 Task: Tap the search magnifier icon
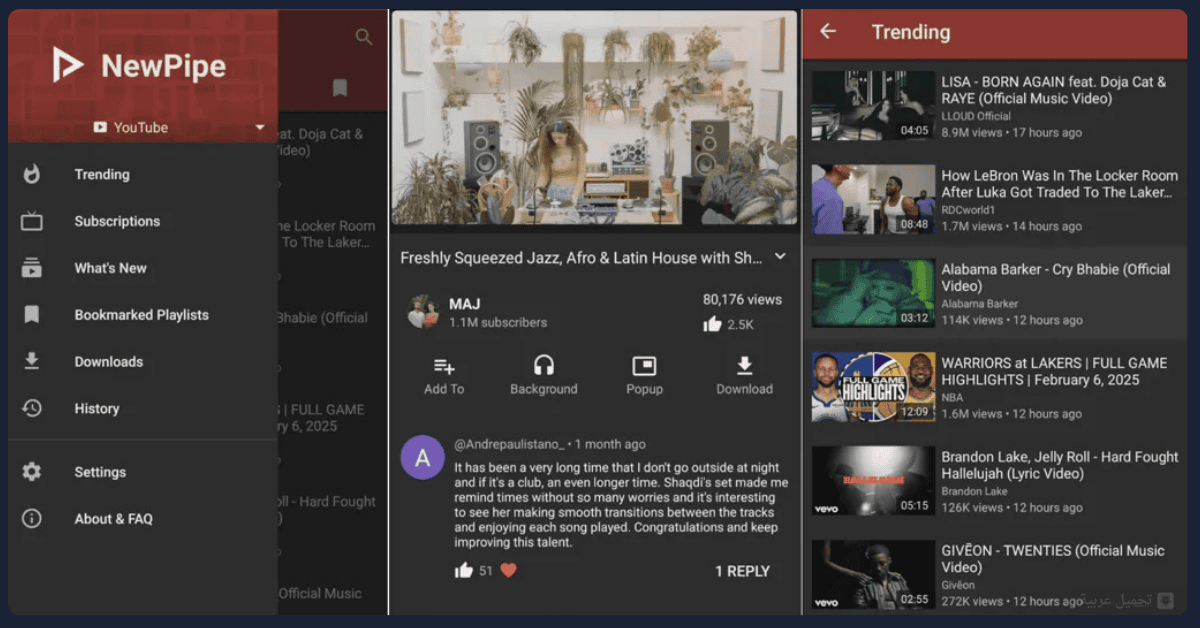click(364, 37)
